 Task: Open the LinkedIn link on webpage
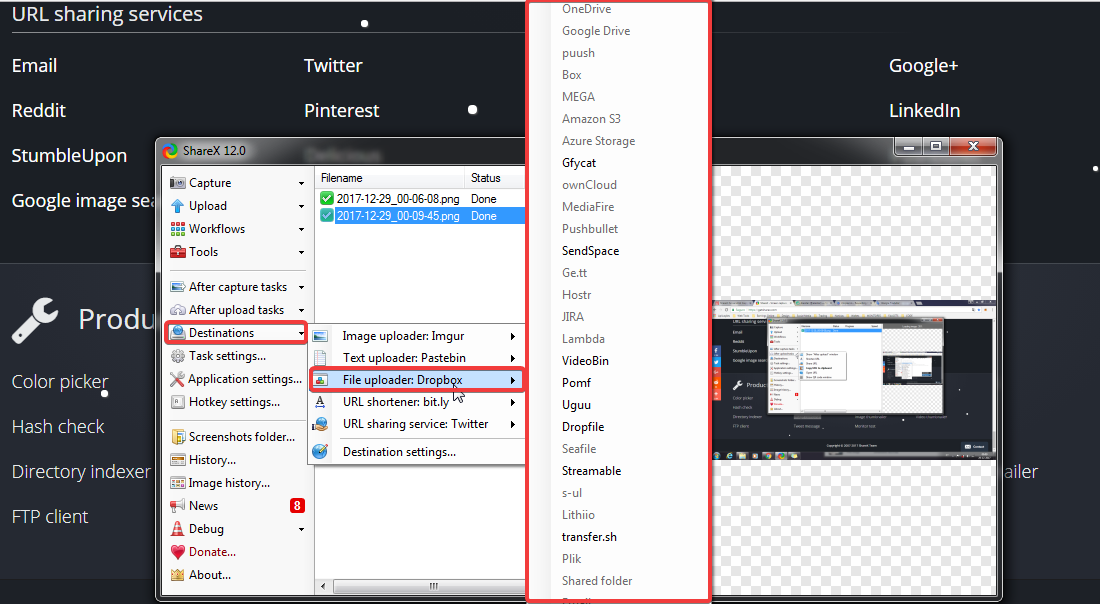pos(925,110)
